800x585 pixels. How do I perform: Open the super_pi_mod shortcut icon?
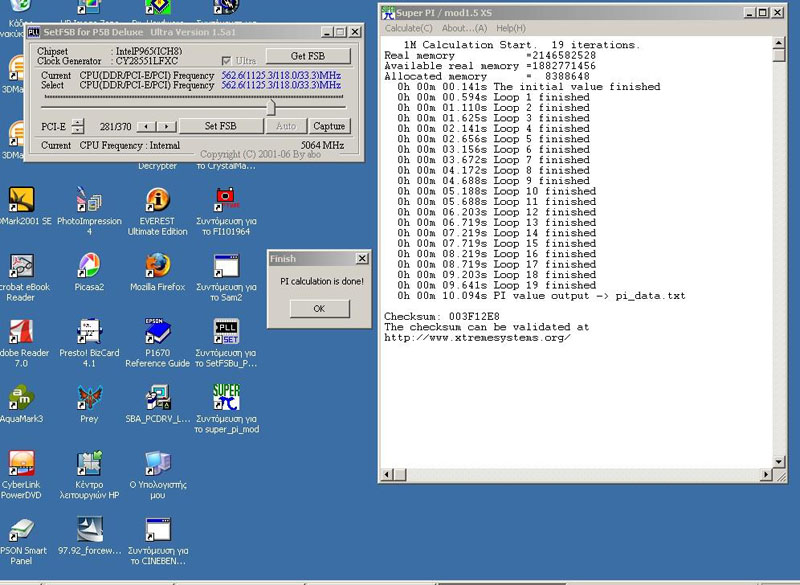[226, 397]
